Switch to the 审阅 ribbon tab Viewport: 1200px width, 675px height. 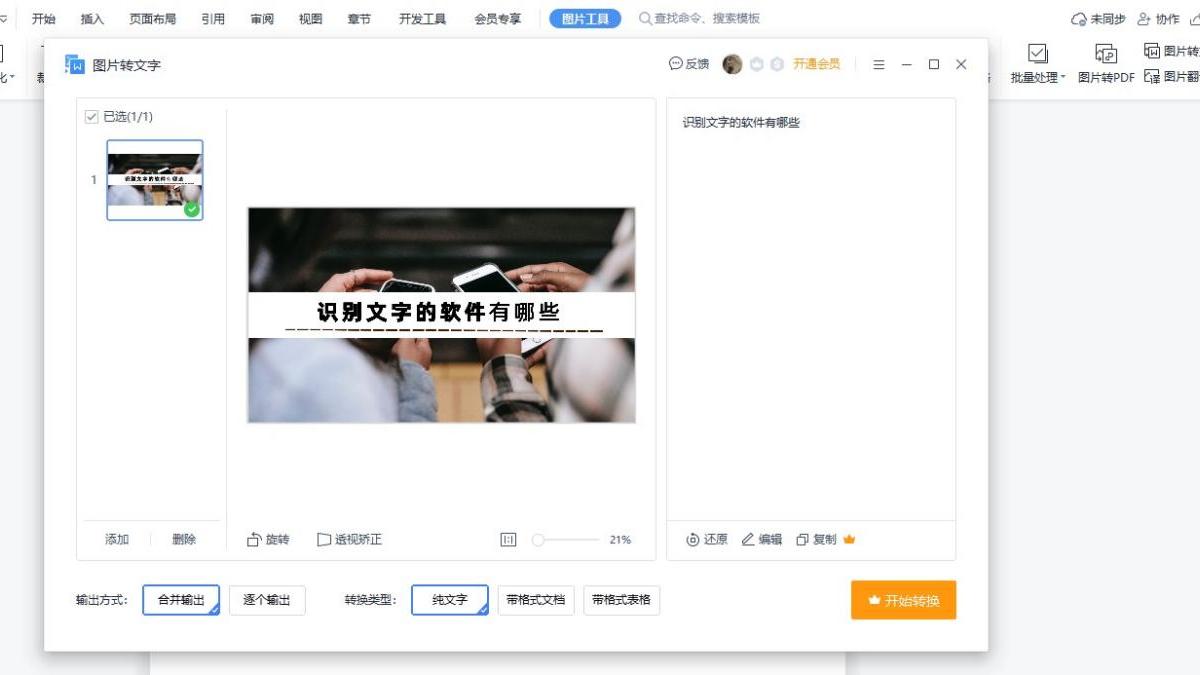pos(261,17)
